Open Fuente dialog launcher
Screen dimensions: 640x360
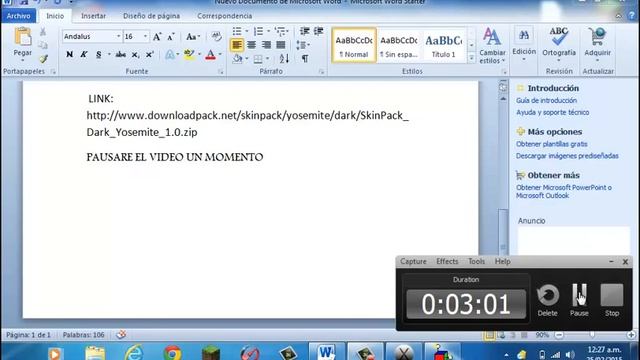point(220,72)
